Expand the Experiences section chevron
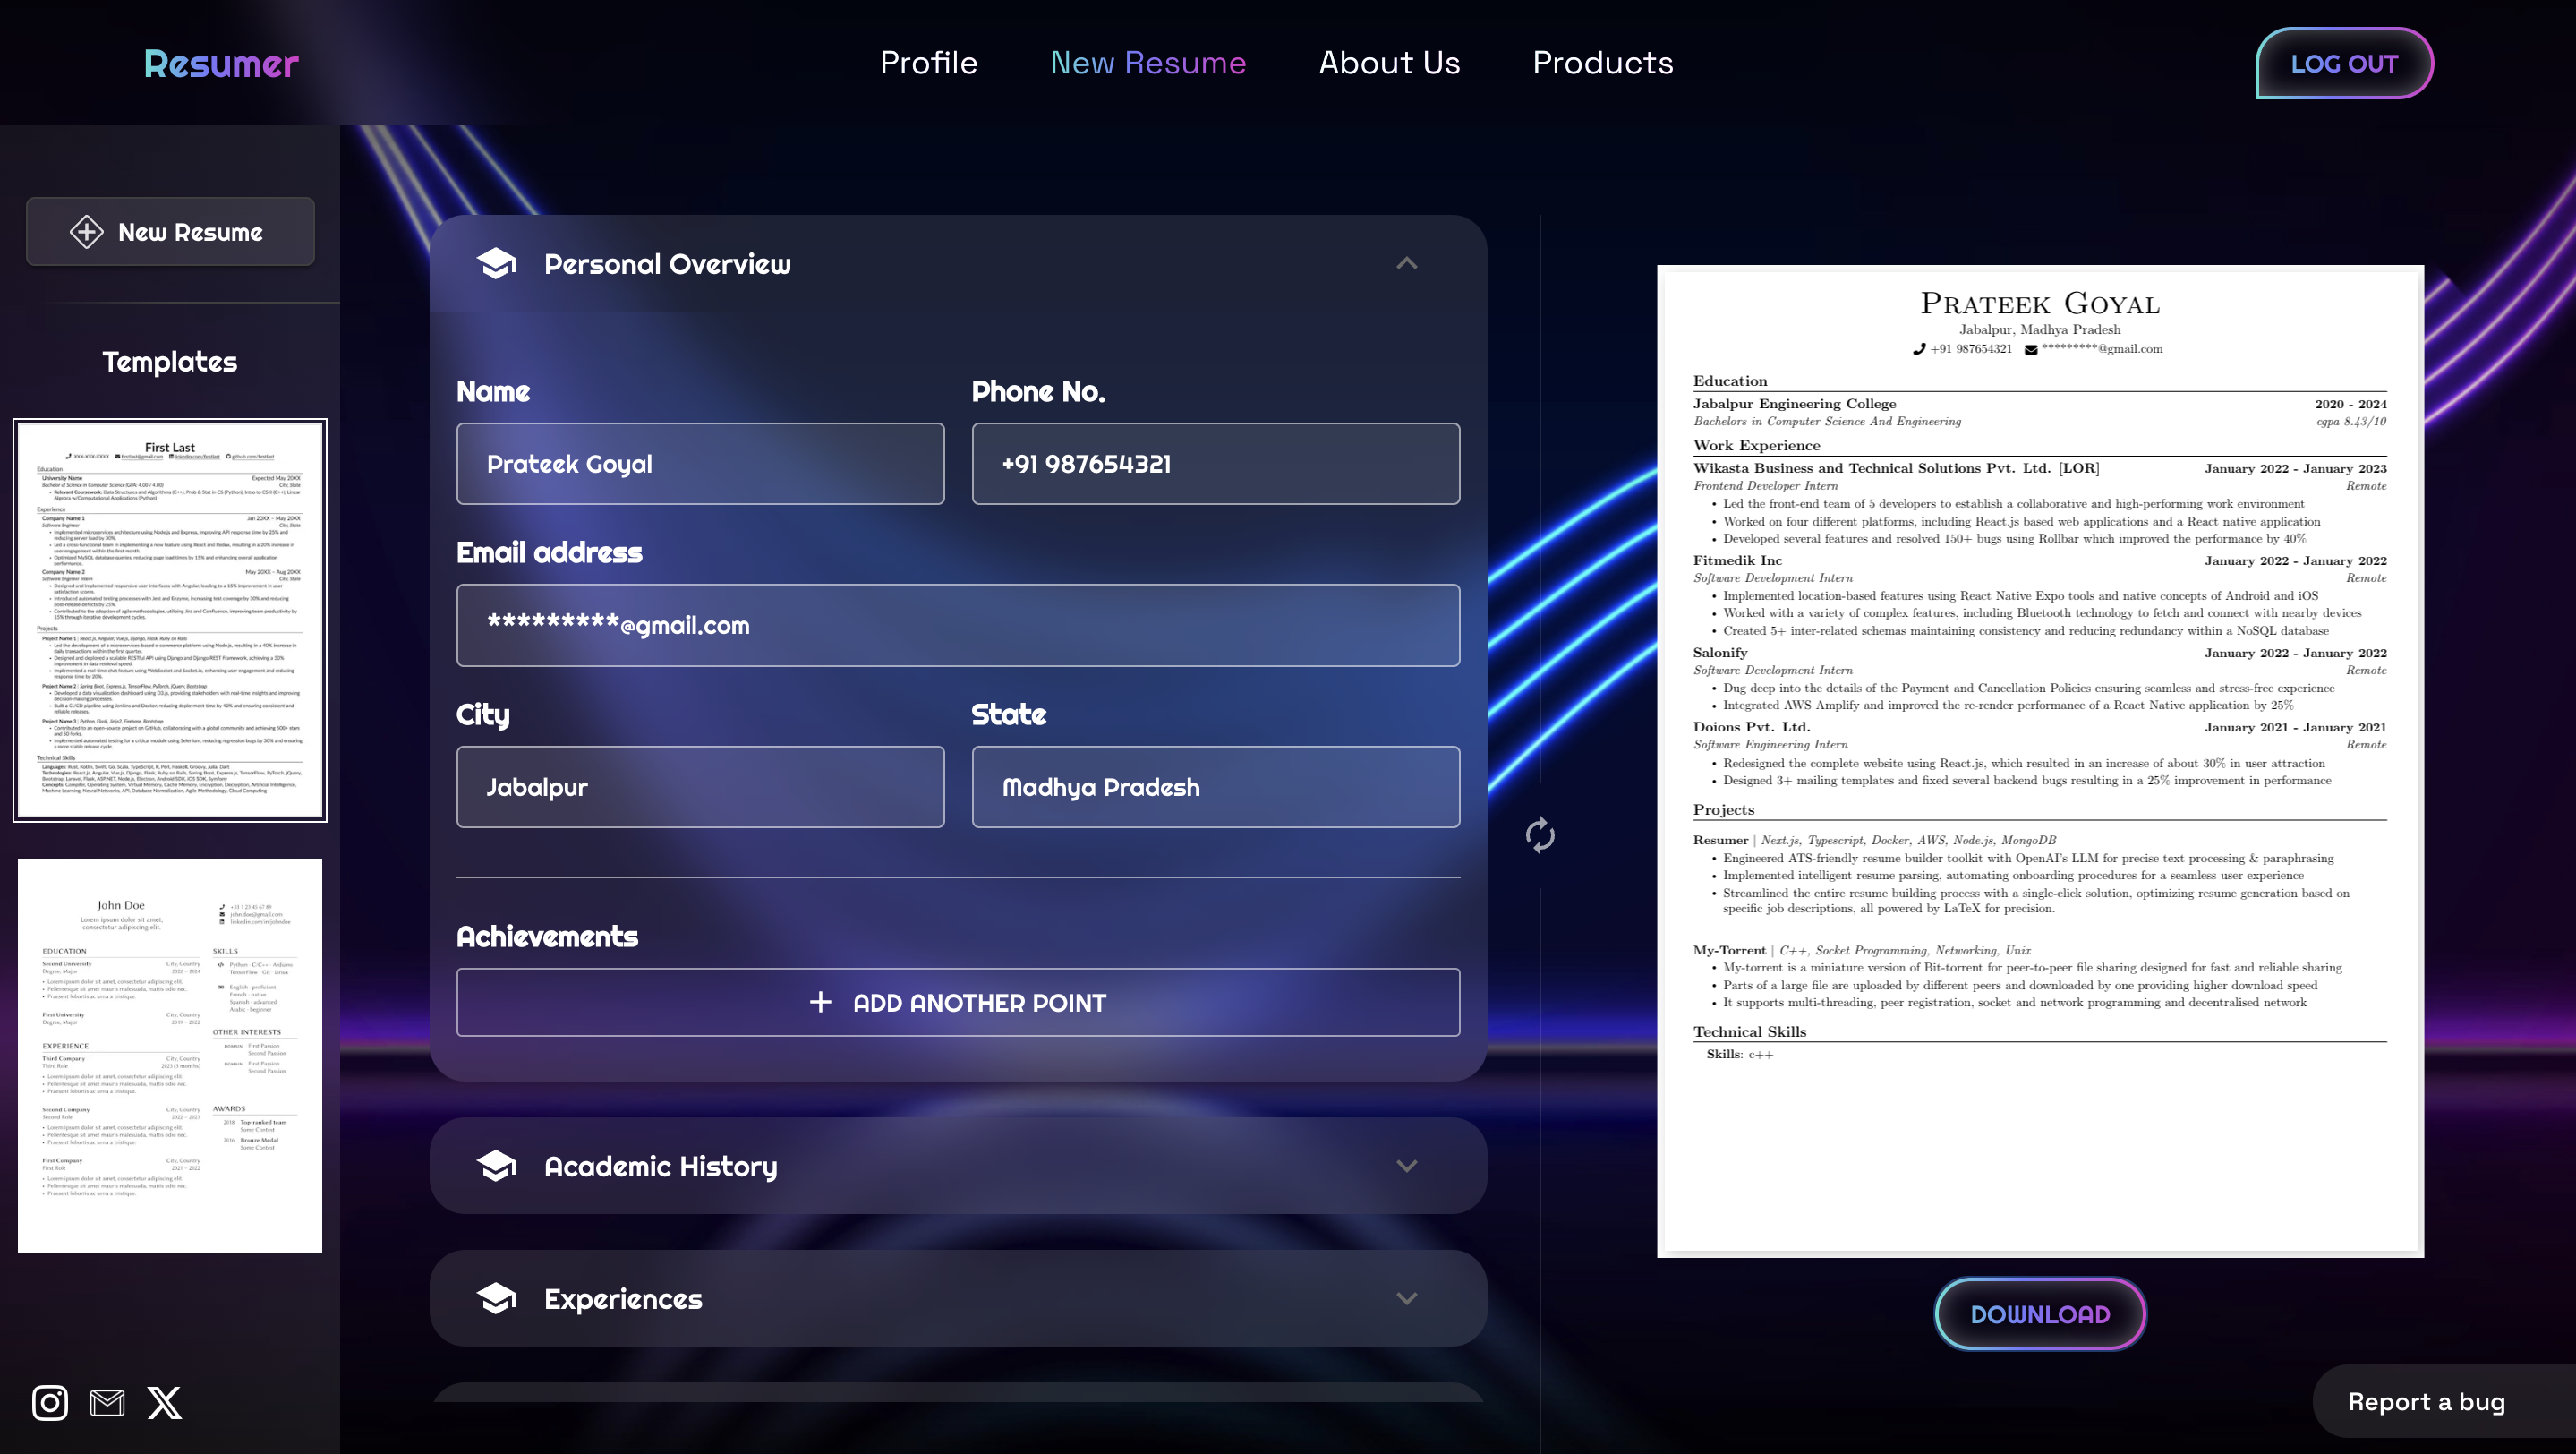The width and height of the screenshot is (2576, 1454). [x=1406, y=1298]
